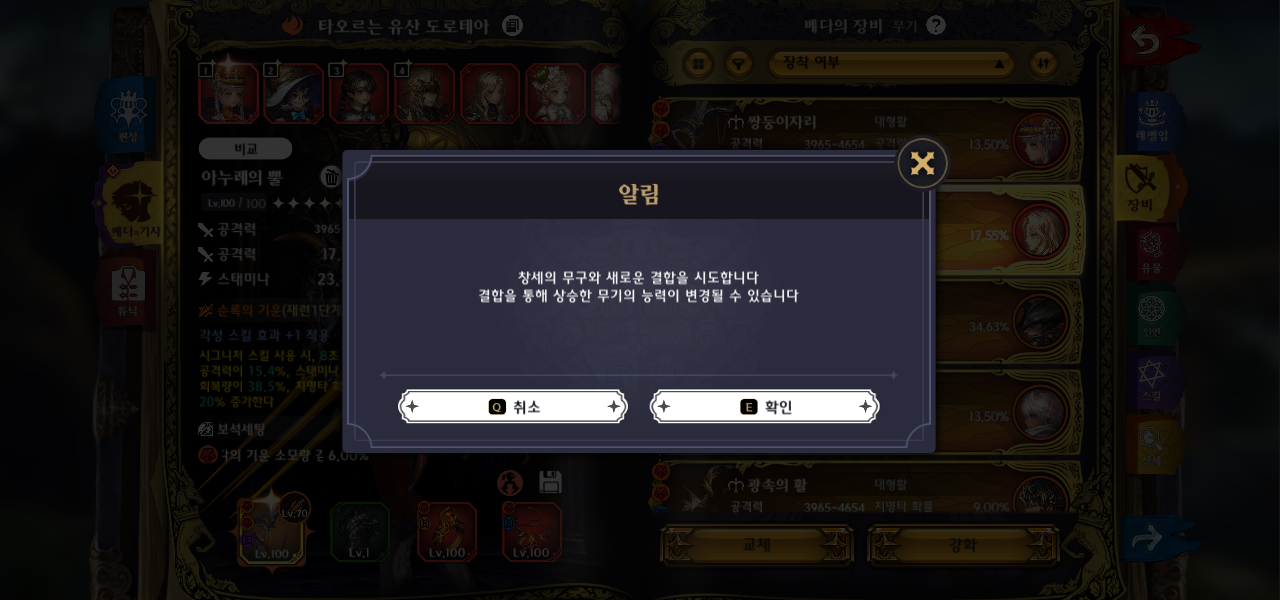
Task: Click the save floppy disk icon
Action: tap(550, 483)
